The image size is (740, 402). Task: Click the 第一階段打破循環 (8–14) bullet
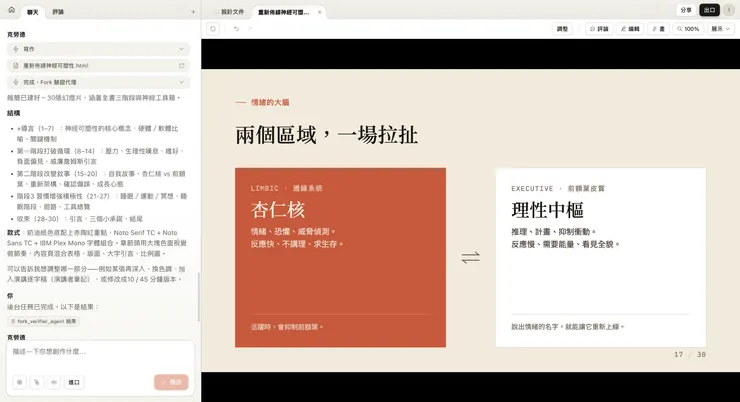(100, 156)
